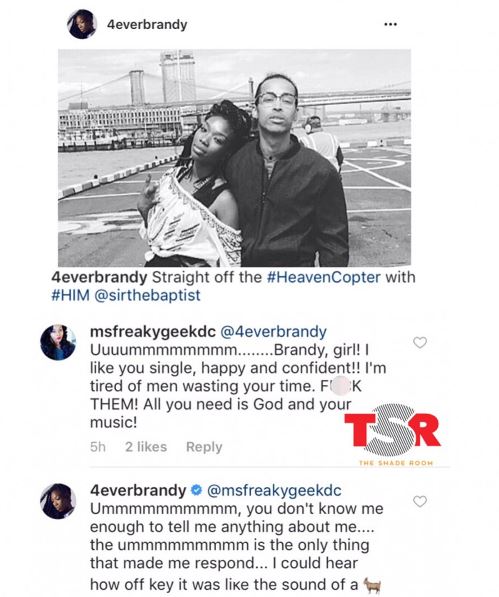This screenshot has height=597, width=499.
Task: Follow the @4everbrandy mention in the comment
Action: click(x=273, y=332)
